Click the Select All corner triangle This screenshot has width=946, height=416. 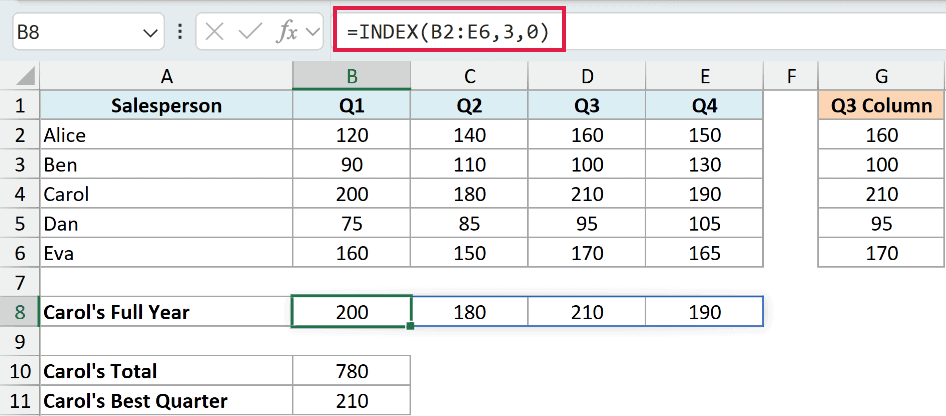click(24, 77)
